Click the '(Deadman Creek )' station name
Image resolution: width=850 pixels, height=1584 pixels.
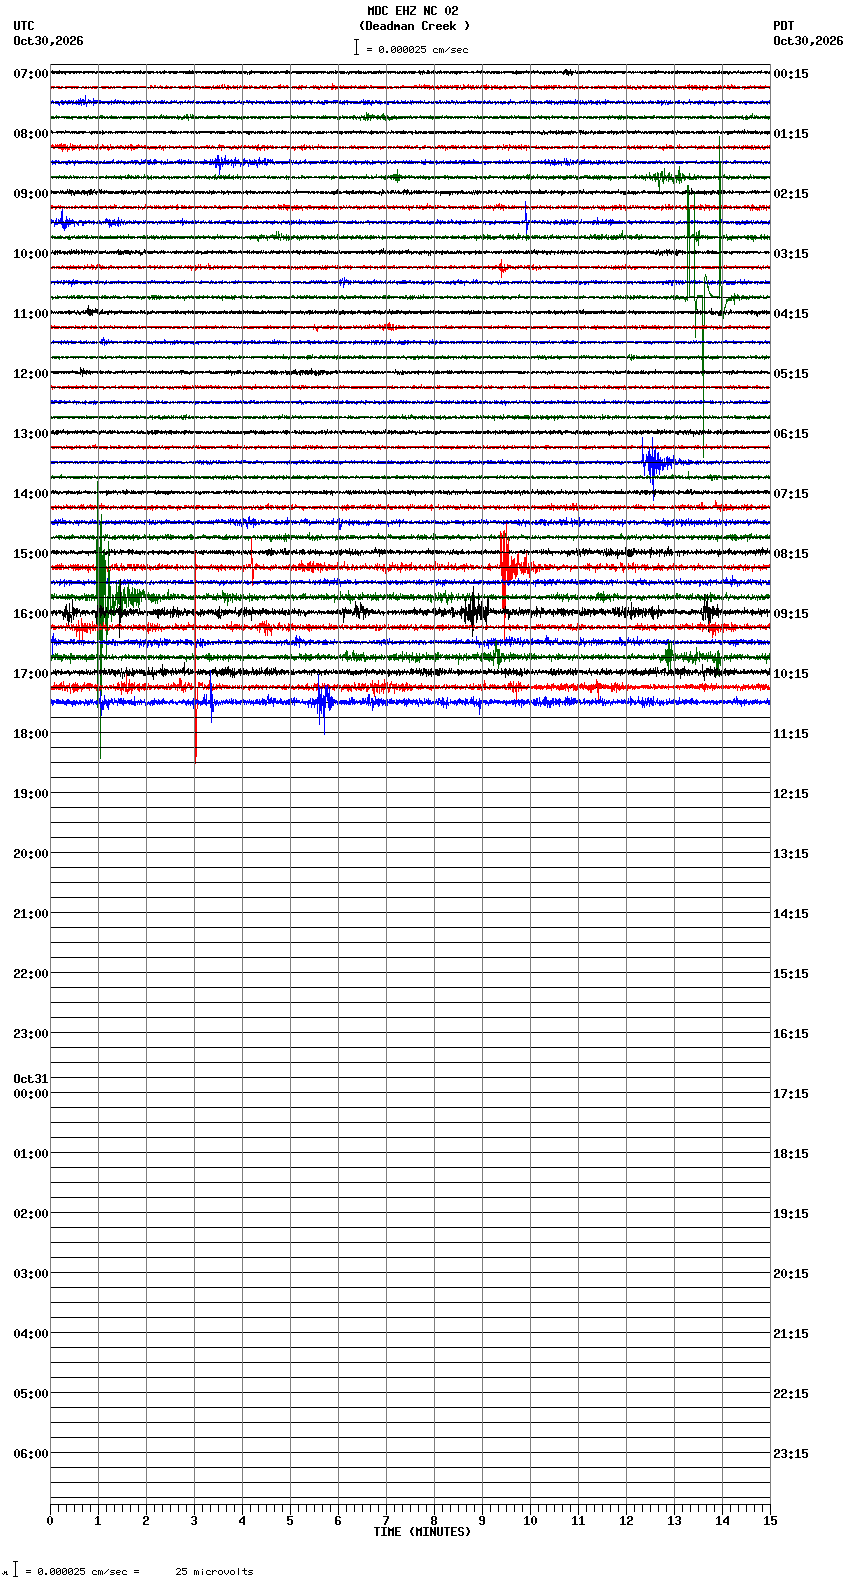(x=414, y=26)
